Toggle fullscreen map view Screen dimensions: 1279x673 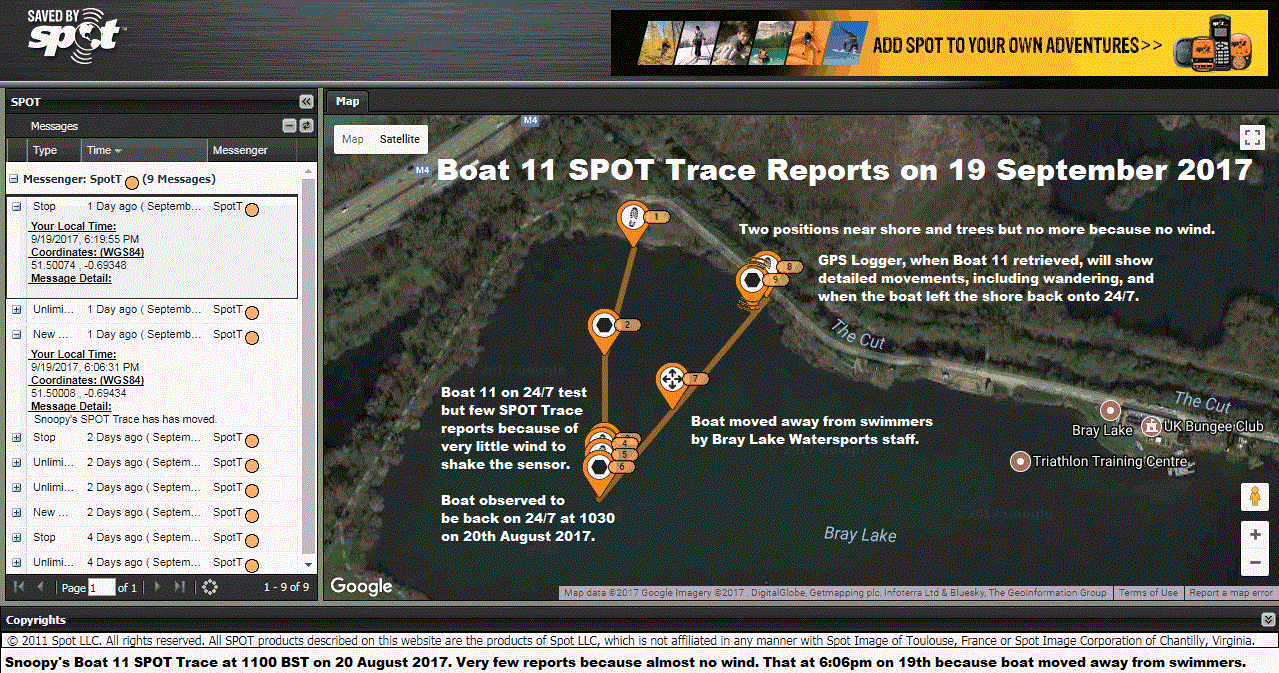click(1252, 137)
